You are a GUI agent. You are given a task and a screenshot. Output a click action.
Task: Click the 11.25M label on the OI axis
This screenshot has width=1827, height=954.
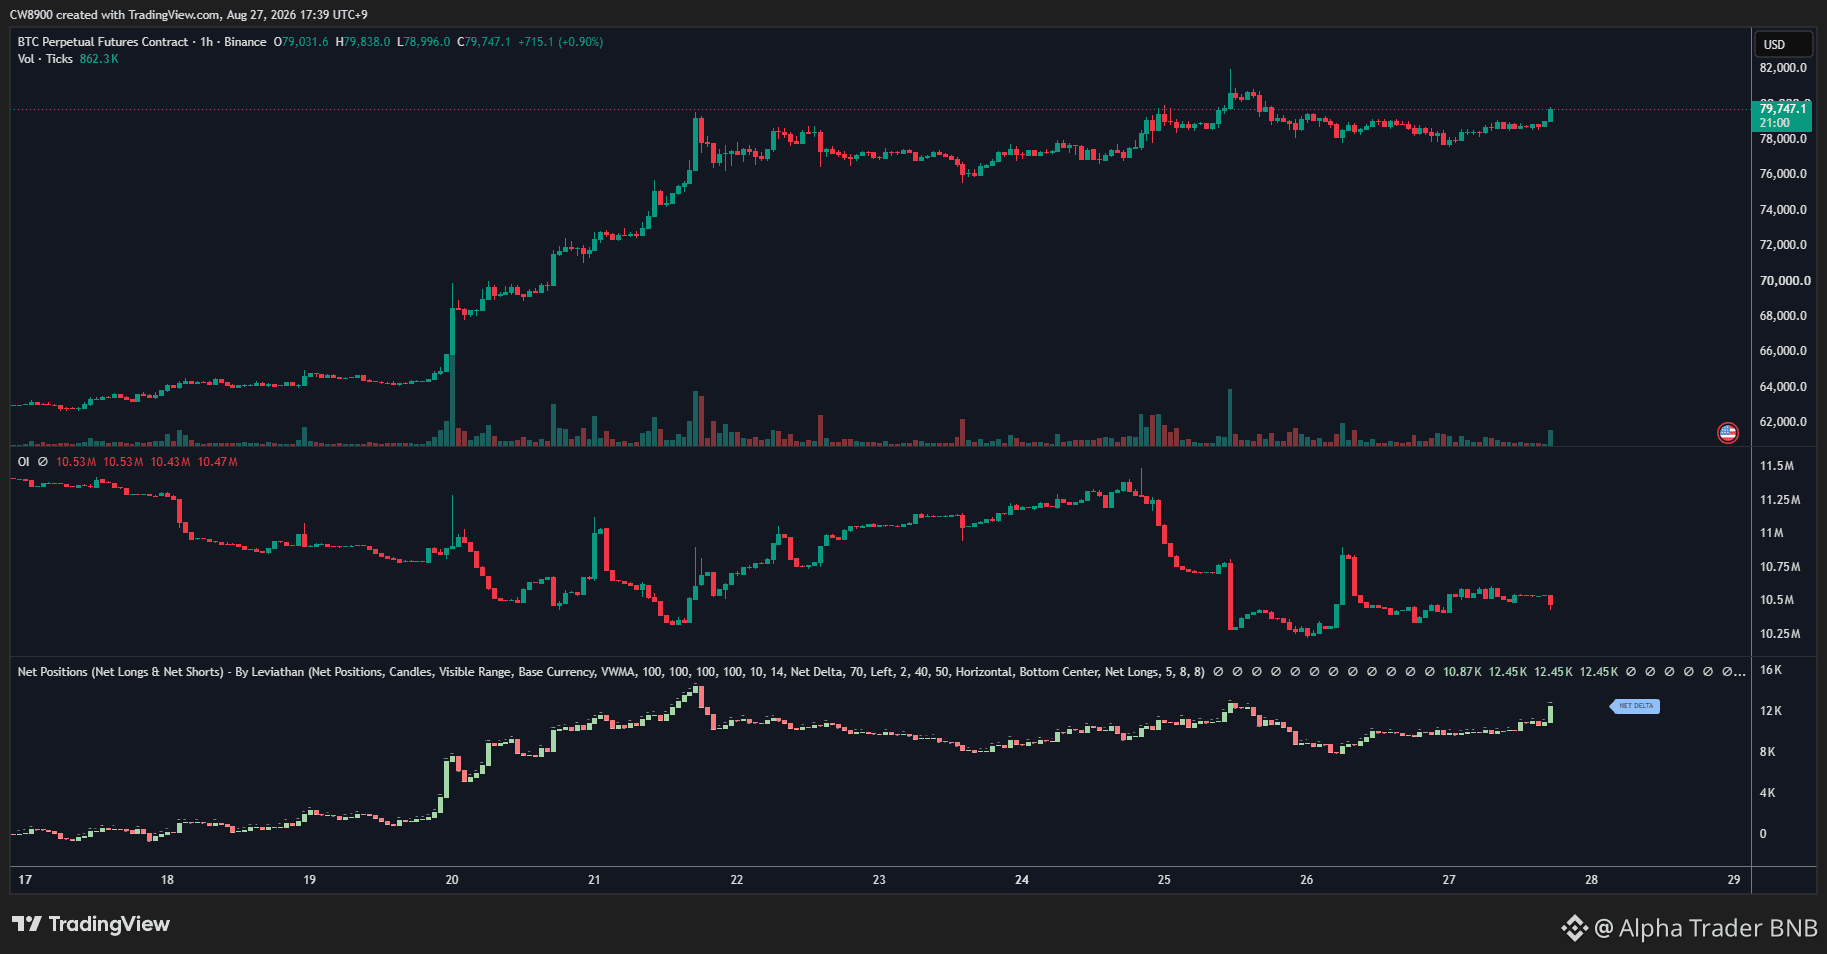click(1780, 500)
